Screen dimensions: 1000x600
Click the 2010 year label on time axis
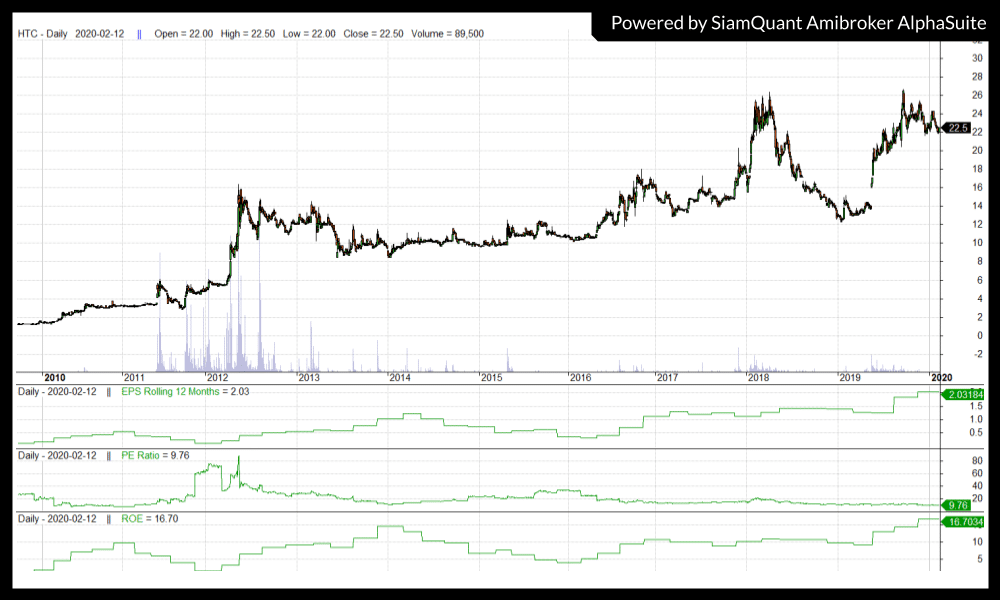coord(54,377)
